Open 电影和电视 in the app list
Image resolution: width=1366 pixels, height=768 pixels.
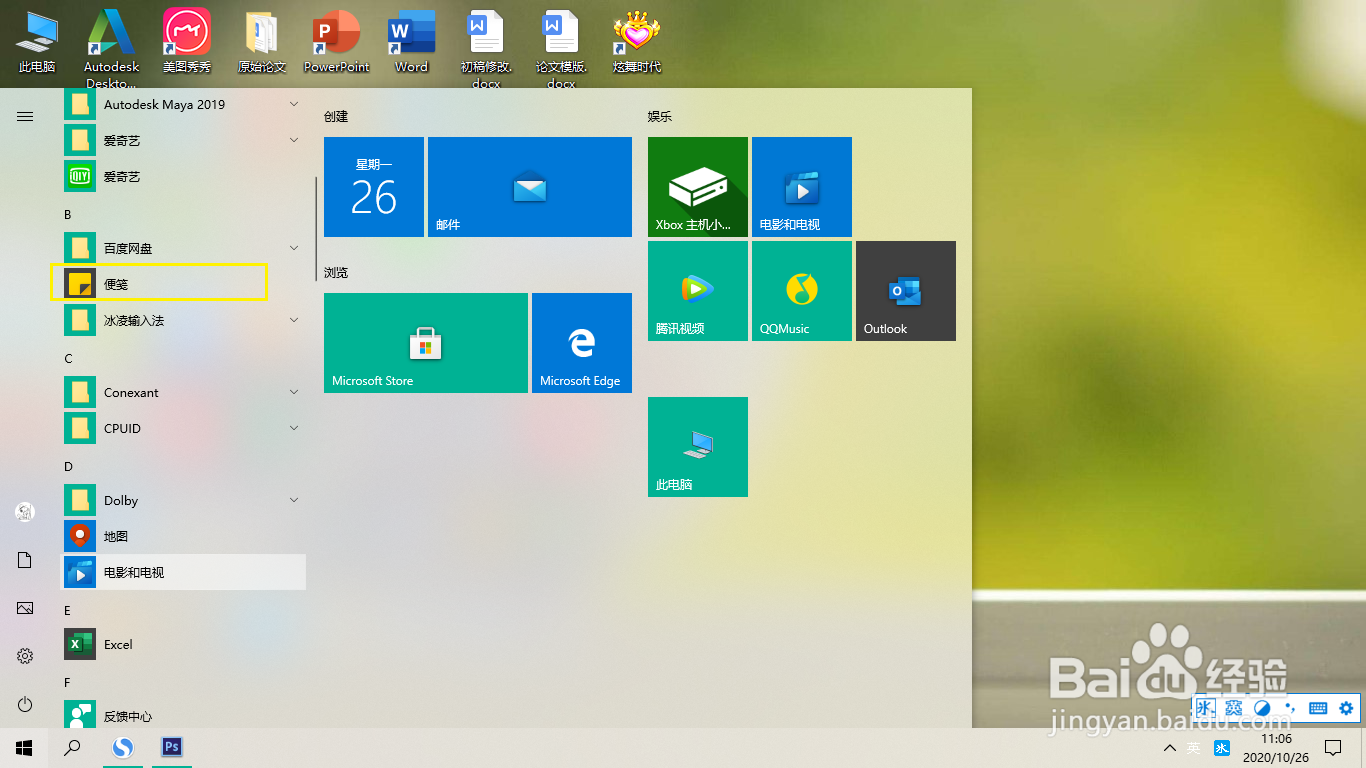pyautogui.click(x=184, y=572)
